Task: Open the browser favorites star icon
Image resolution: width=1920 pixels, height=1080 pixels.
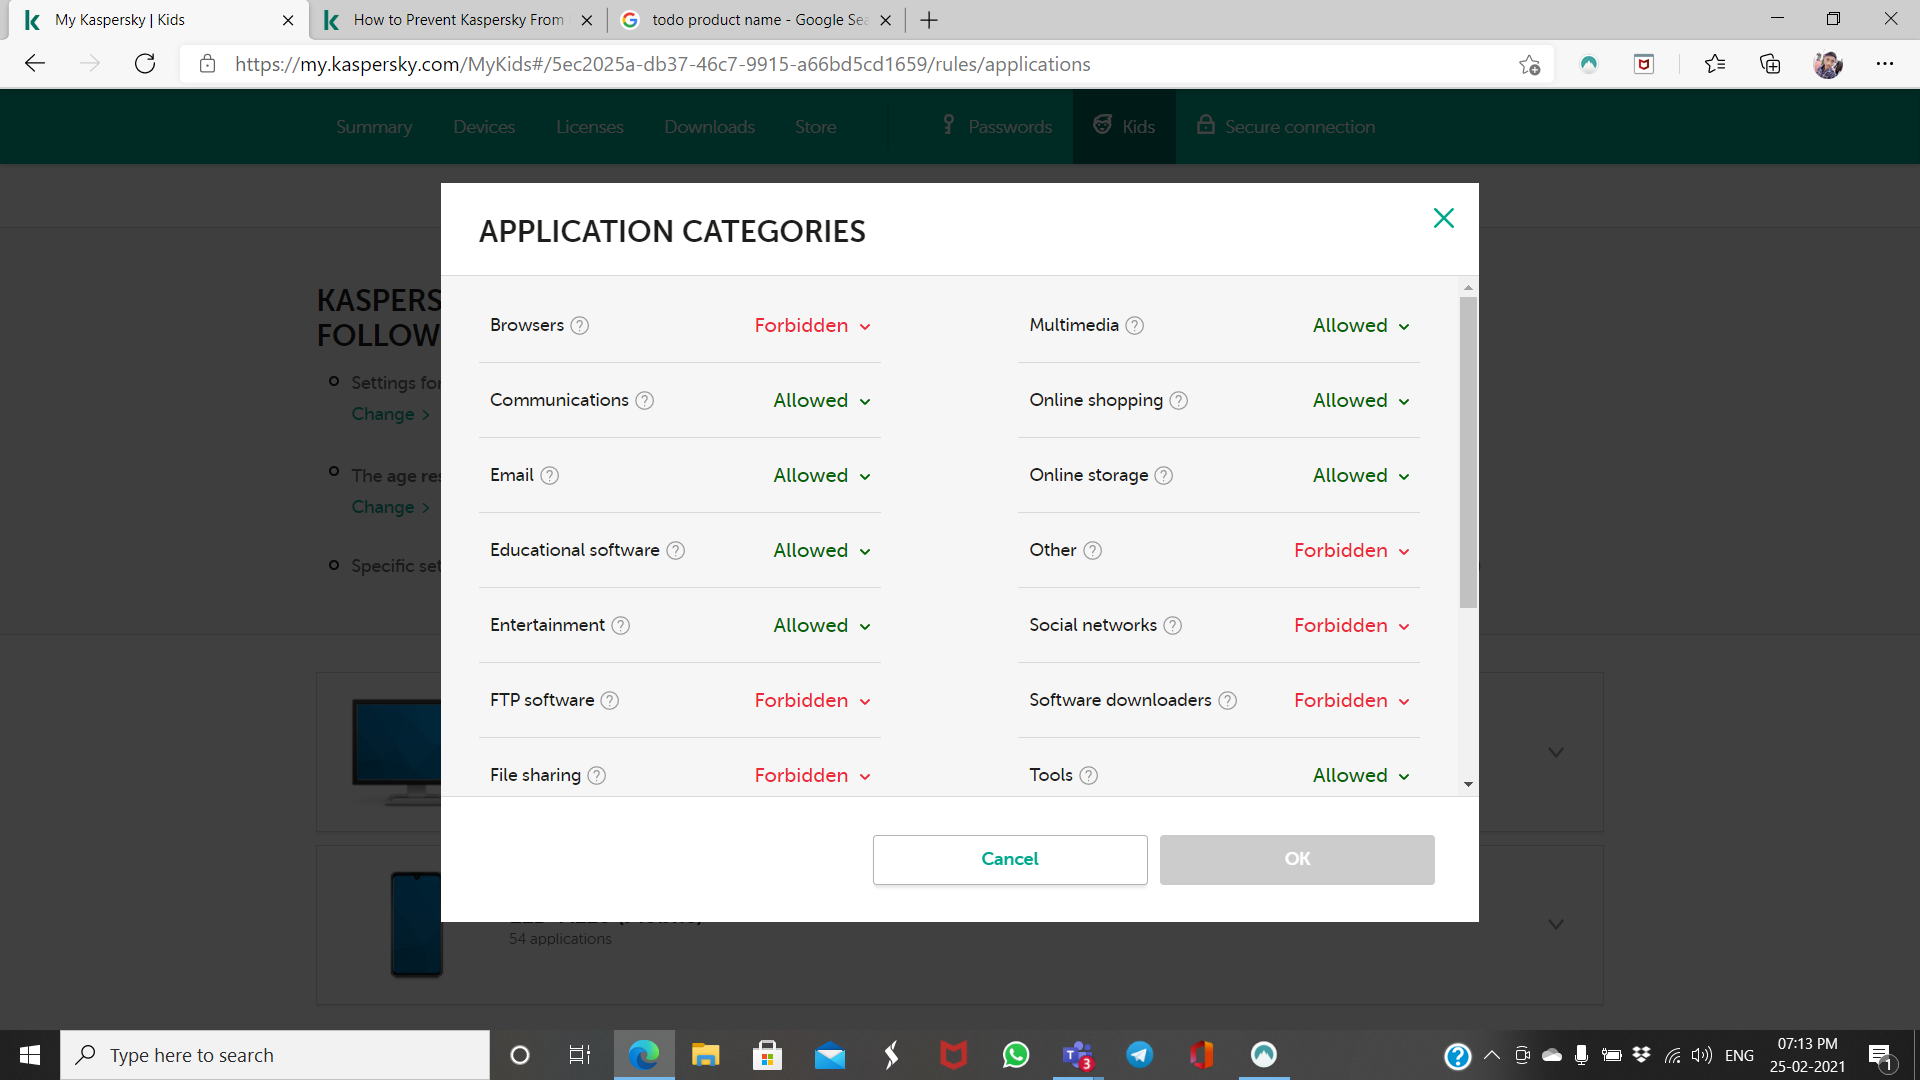Action: 1714,64
